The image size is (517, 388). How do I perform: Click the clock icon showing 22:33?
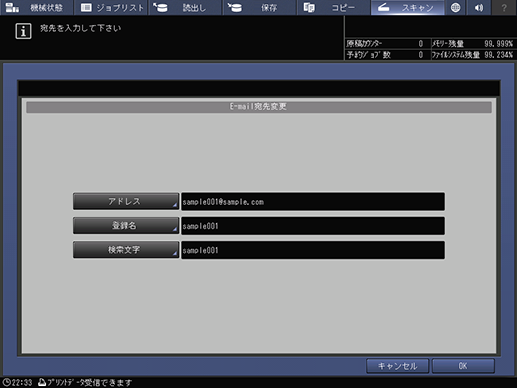(6, 382)
